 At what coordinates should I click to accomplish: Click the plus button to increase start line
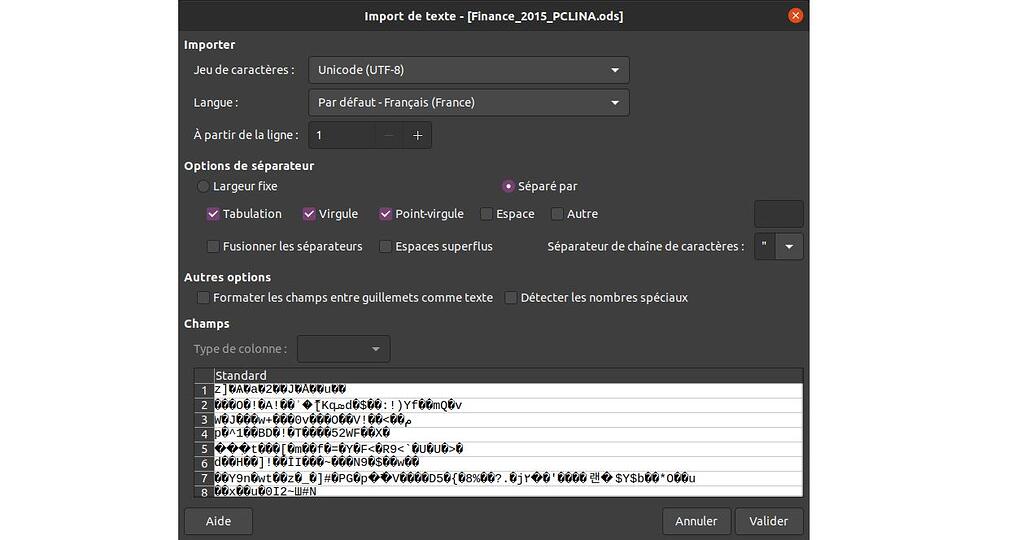418,135
